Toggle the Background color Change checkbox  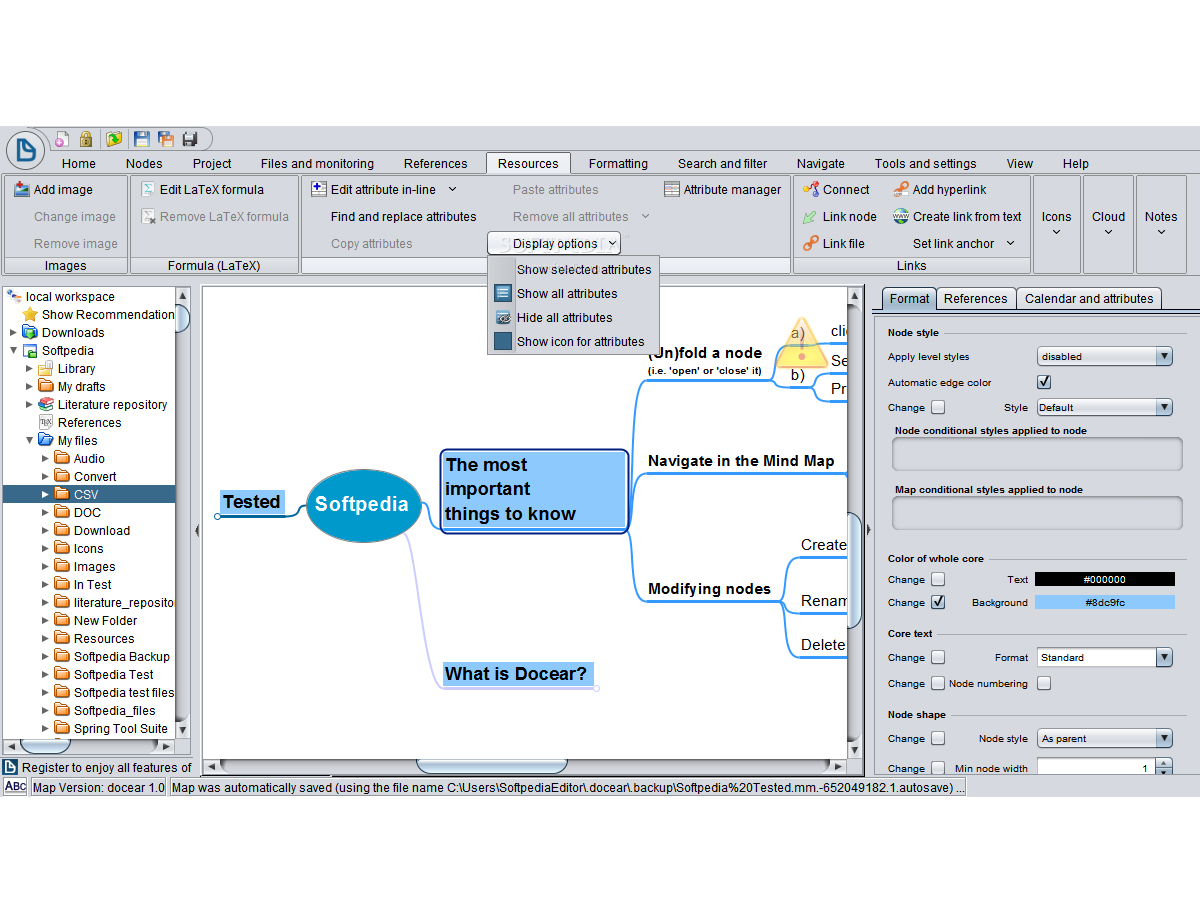coord(938,603)
